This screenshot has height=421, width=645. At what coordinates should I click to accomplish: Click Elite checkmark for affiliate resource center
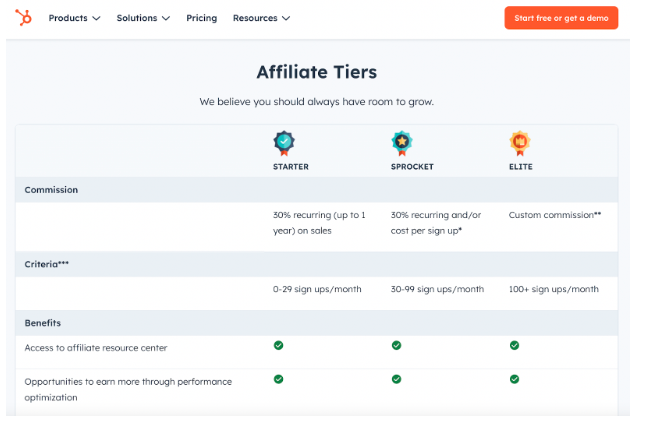[514, 345]
